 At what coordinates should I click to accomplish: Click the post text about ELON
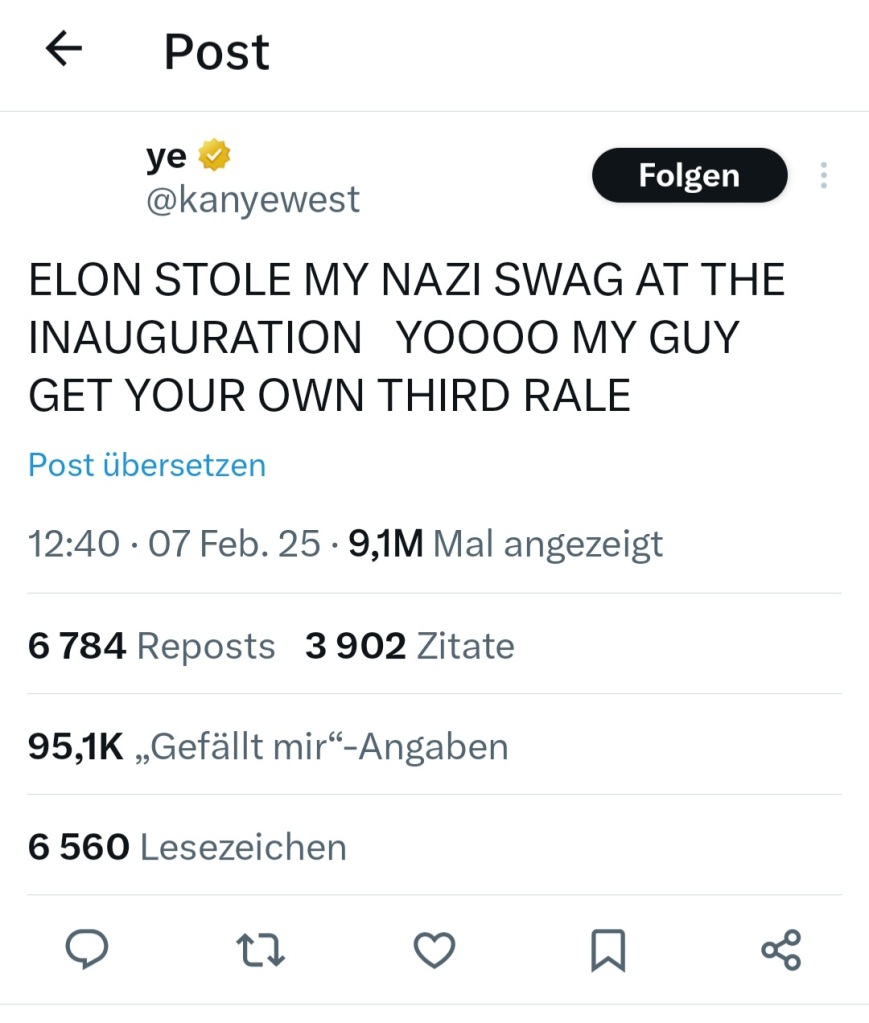coord(406,338)
